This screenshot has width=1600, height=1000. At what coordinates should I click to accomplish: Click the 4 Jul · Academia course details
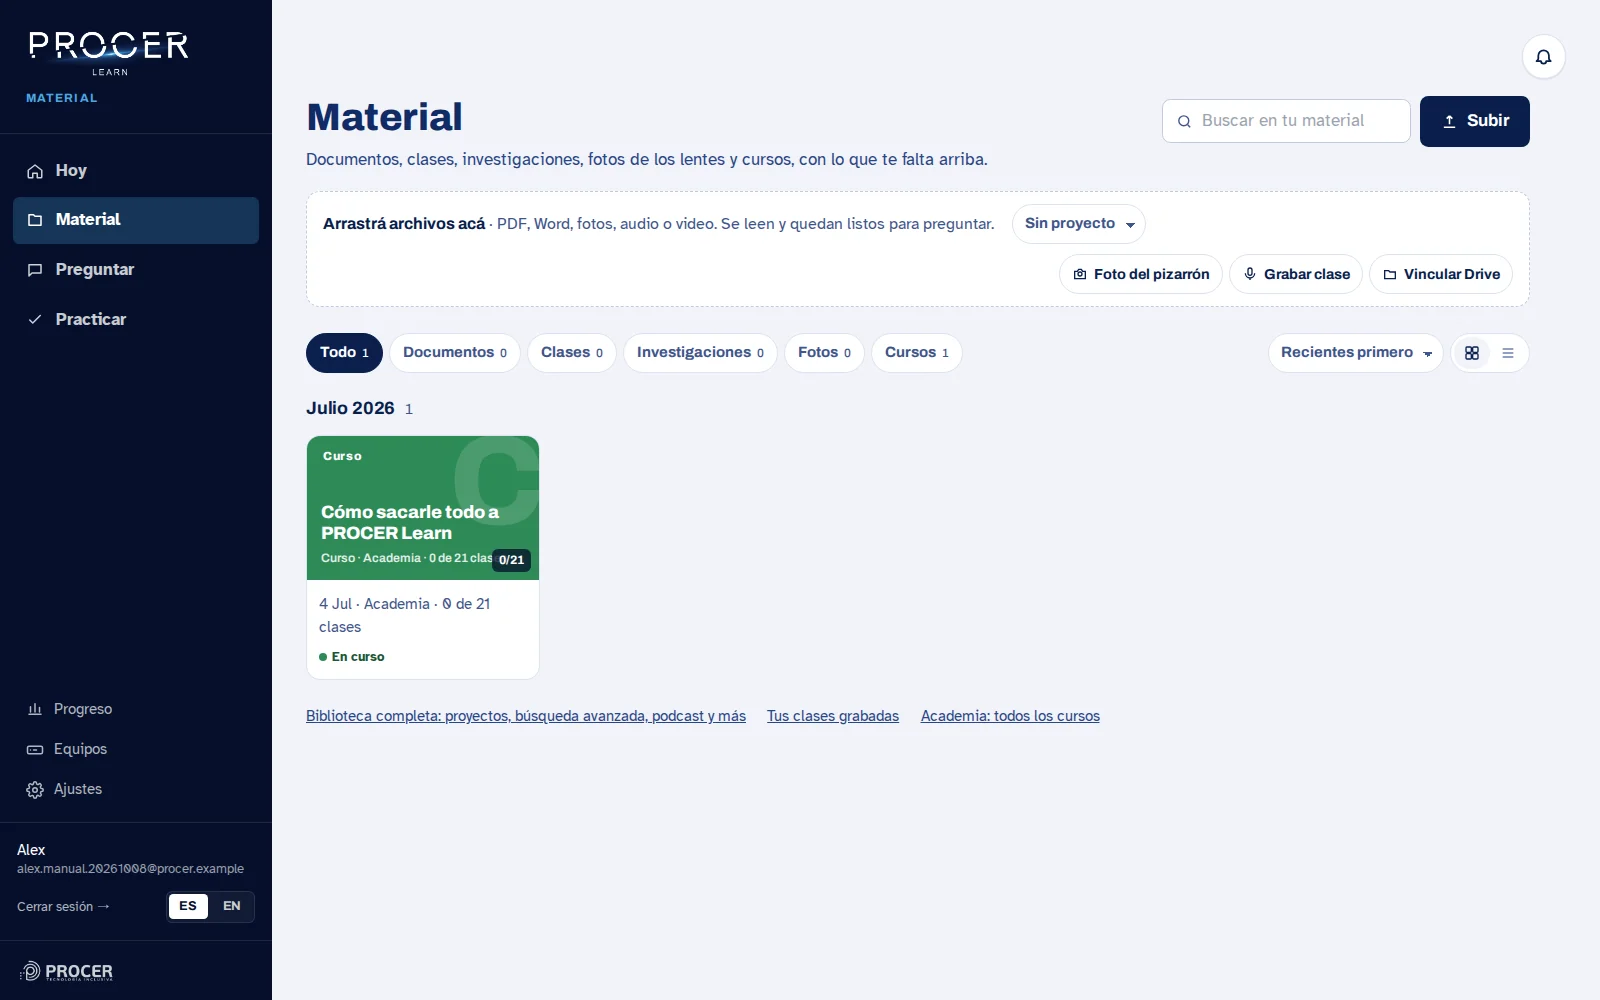pos(405,615)
